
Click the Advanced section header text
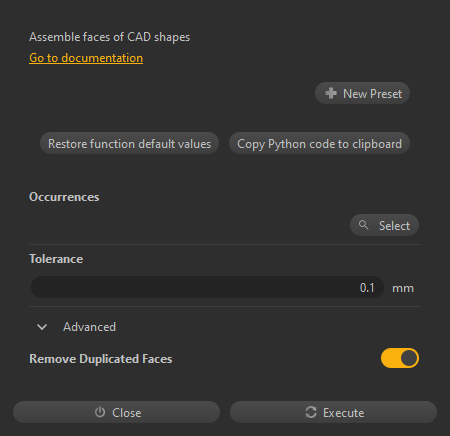(x=89, y=327)
